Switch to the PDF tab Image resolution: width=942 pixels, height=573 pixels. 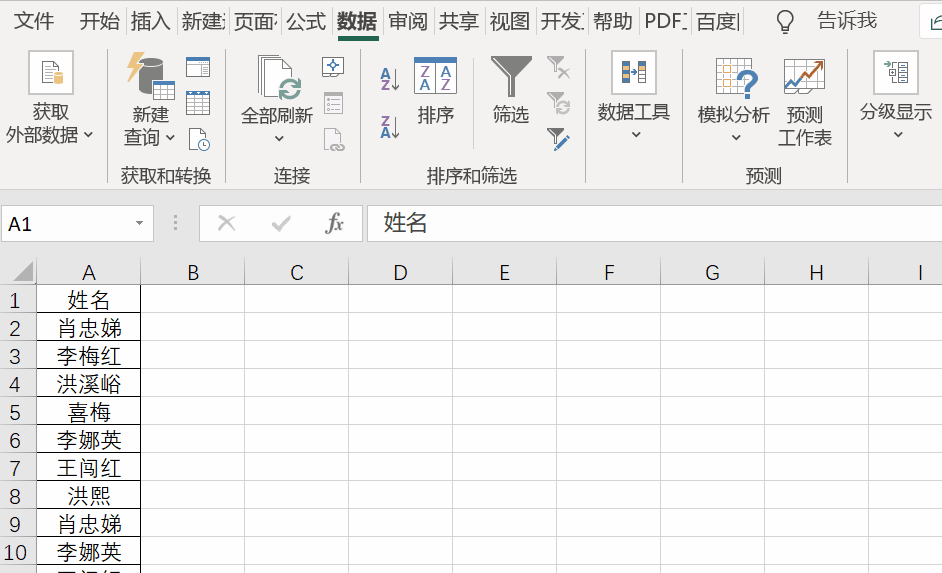[x=666, y=21]
